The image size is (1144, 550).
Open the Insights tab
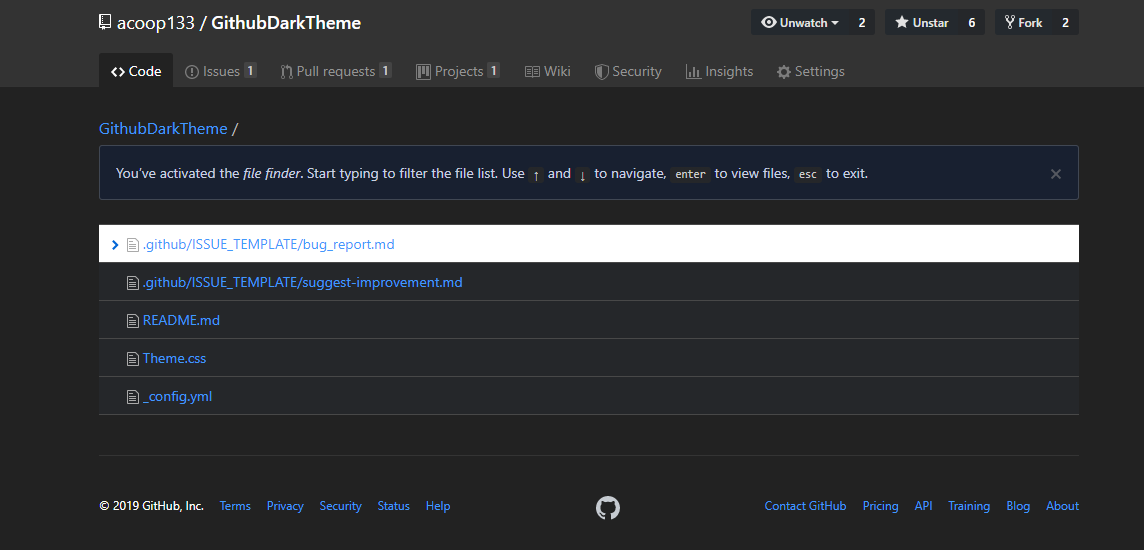coord(719,71)
